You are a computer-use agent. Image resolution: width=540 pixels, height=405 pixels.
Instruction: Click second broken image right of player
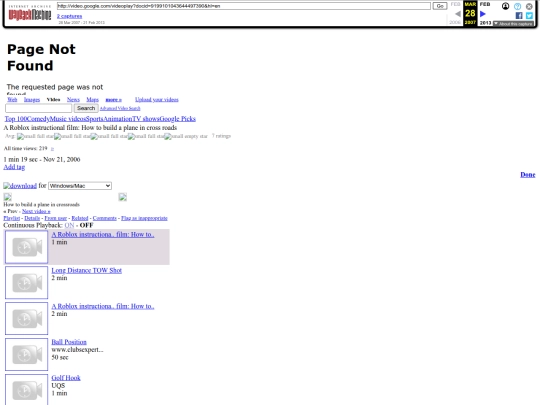[x=123, y=197]
